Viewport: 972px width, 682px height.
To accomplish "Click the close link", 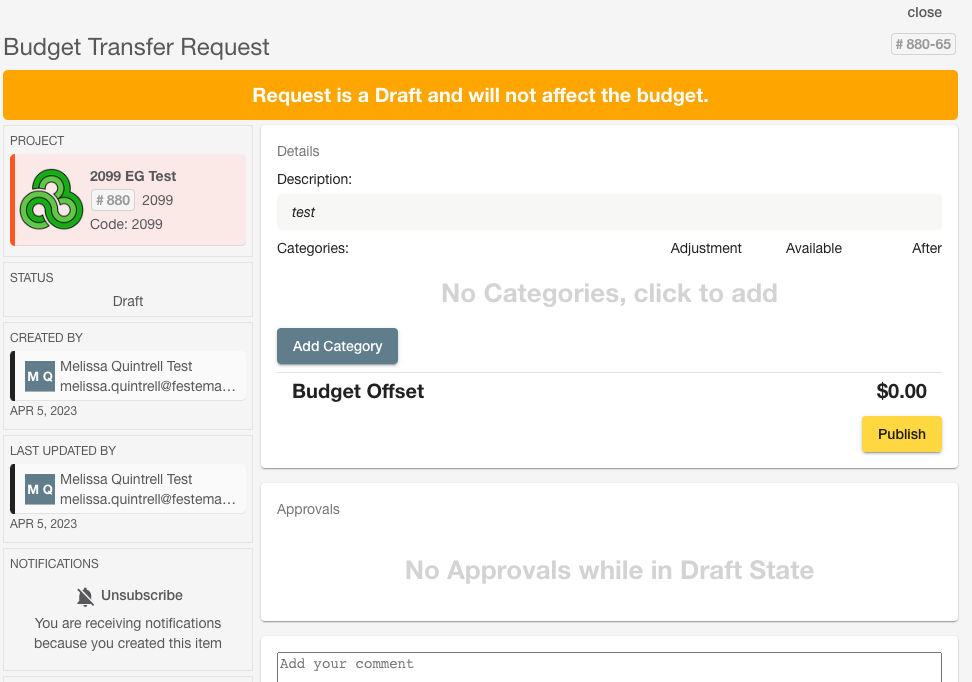I will point(924,12).
